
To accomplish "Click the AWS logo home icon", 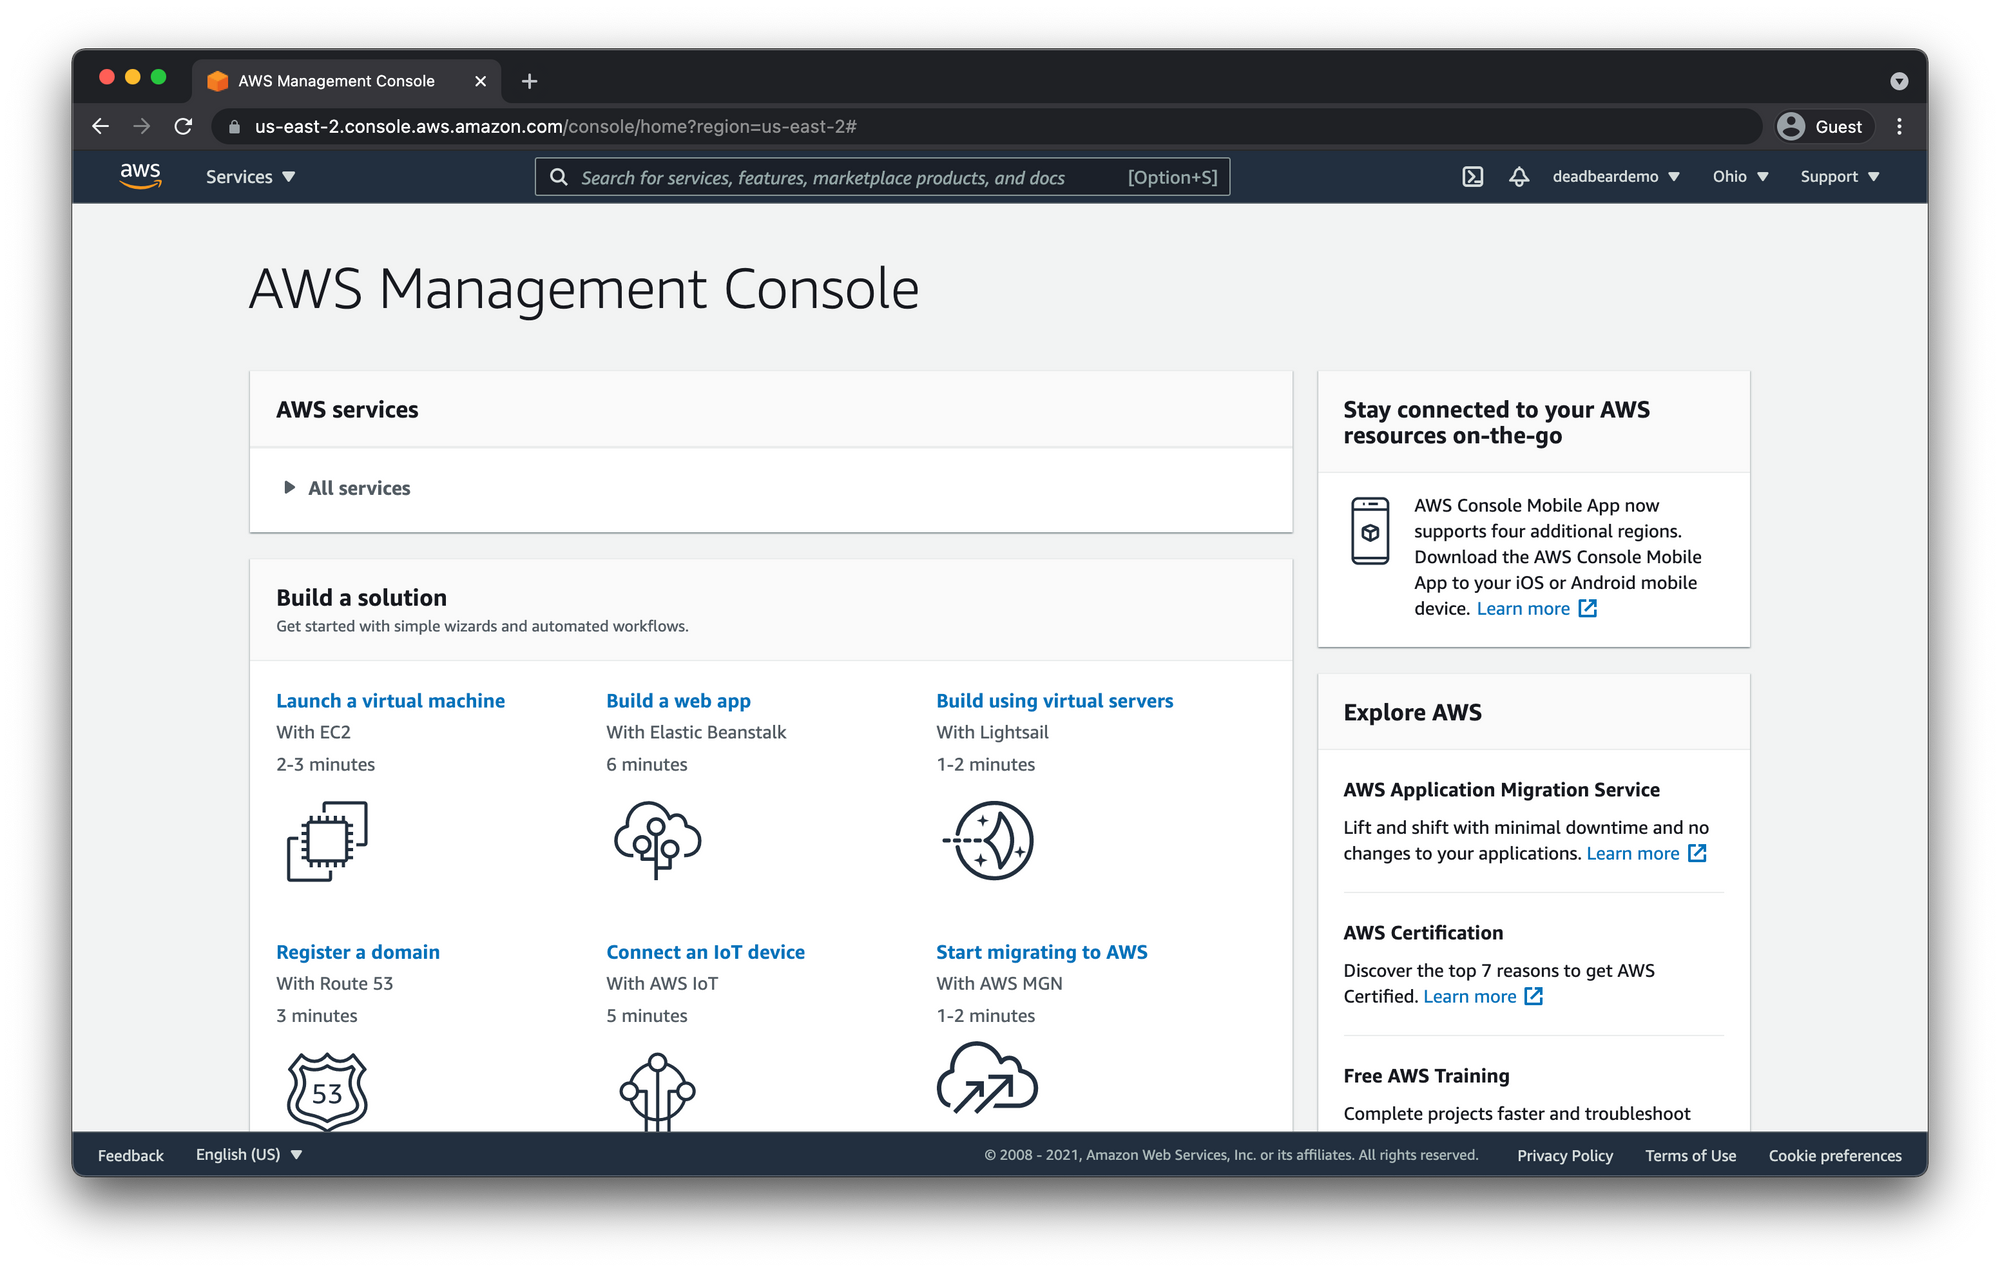I will [x=140, y=176].
